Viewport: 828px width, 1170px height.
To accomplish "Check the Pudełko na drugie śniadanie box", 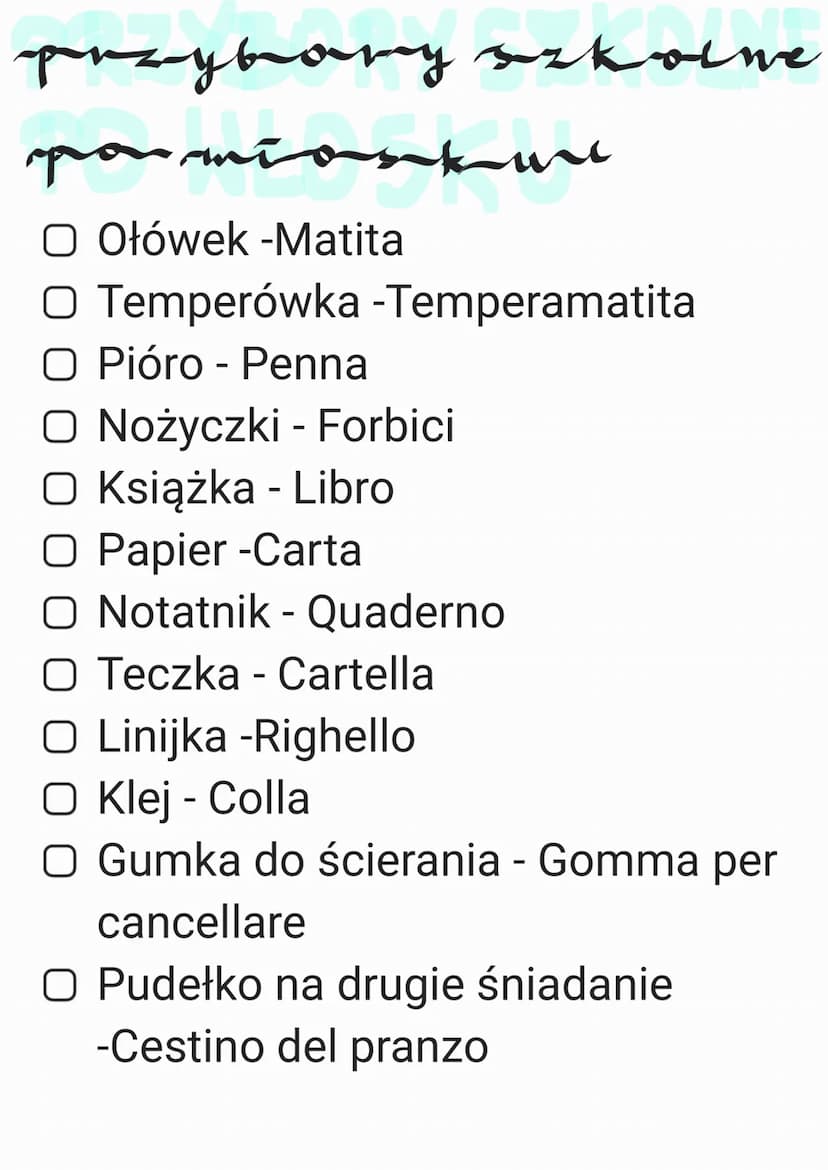I will (60, 985).
